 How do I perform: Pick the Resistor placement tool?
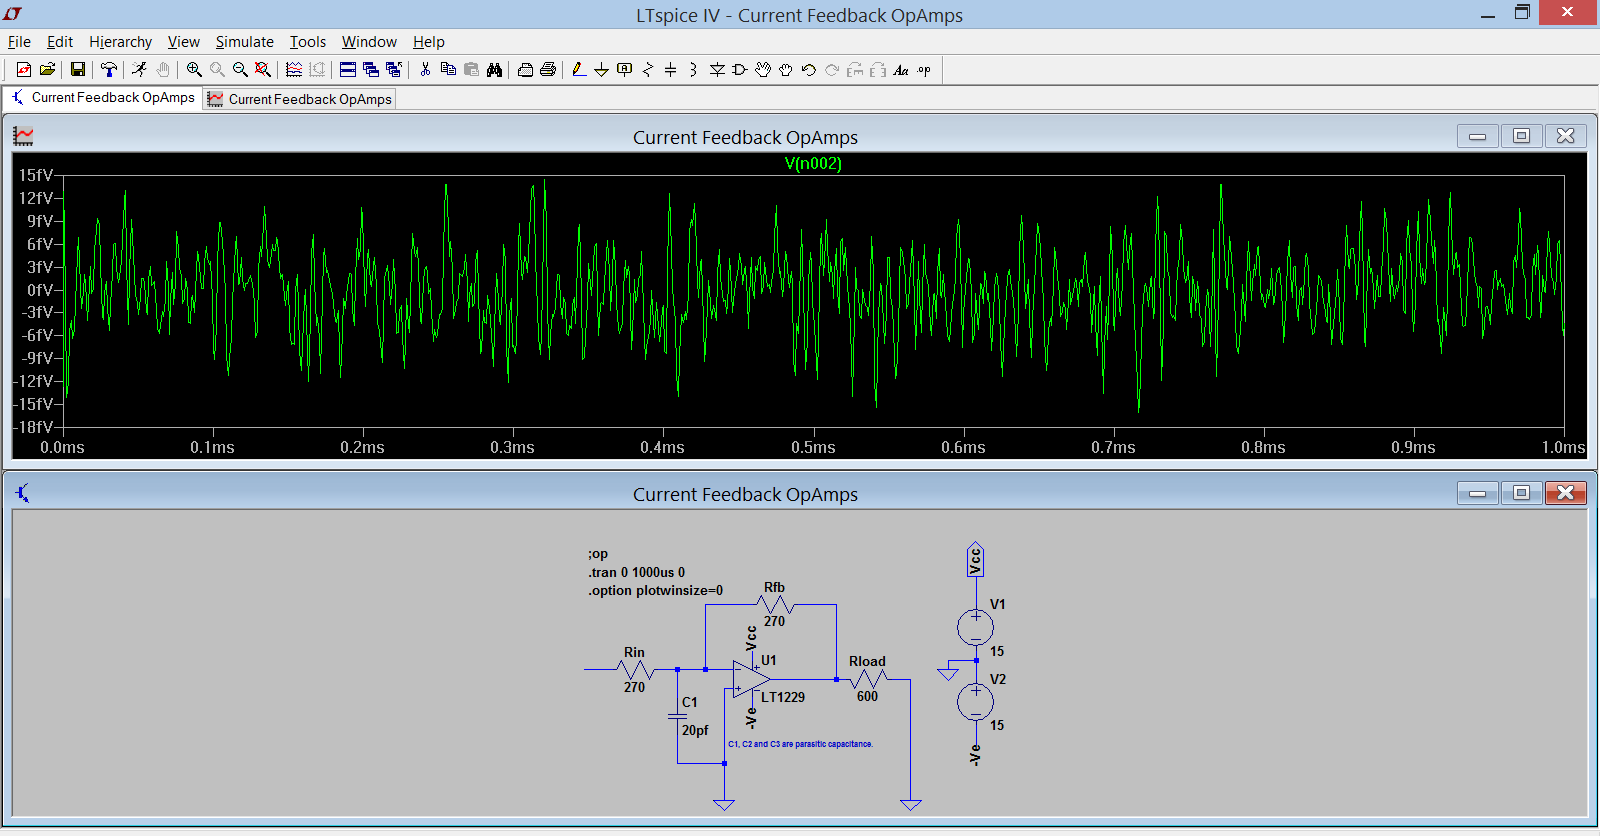[x=648, y=70]
